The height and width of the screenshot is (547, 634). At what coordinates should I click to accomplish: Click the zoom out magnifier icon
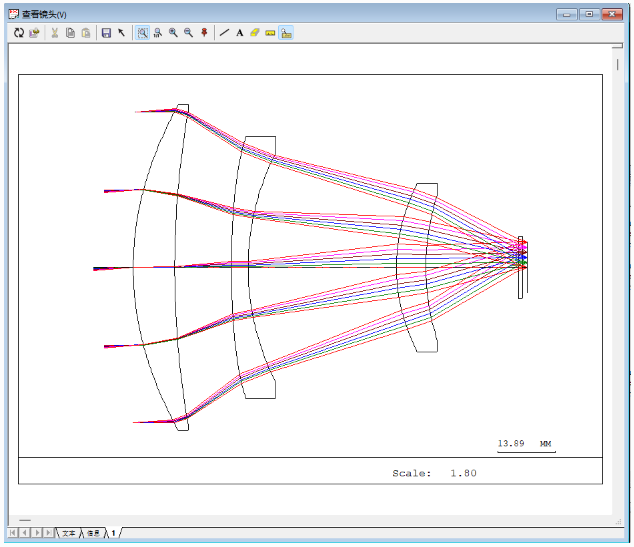pos(188,33)
